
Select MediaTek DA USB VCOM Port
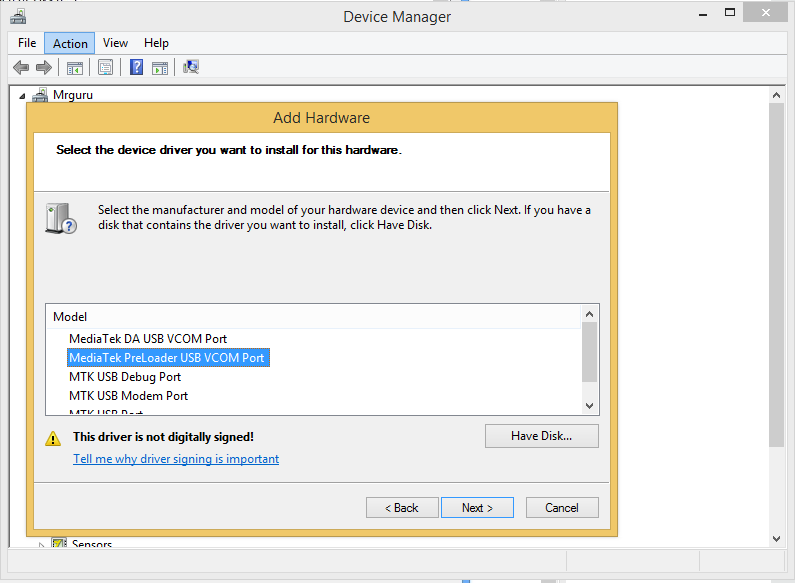click(x=148, y=339)
